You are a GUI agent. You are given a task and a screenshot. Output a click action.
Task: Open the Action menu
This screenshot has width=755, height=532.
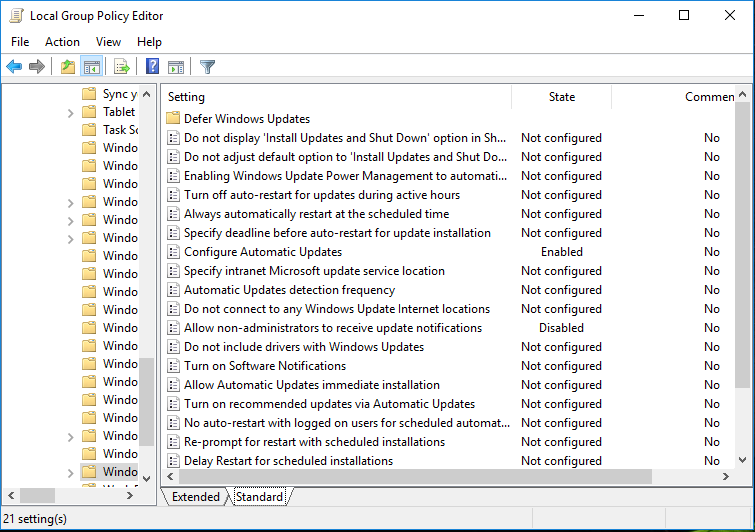[62, 42]
